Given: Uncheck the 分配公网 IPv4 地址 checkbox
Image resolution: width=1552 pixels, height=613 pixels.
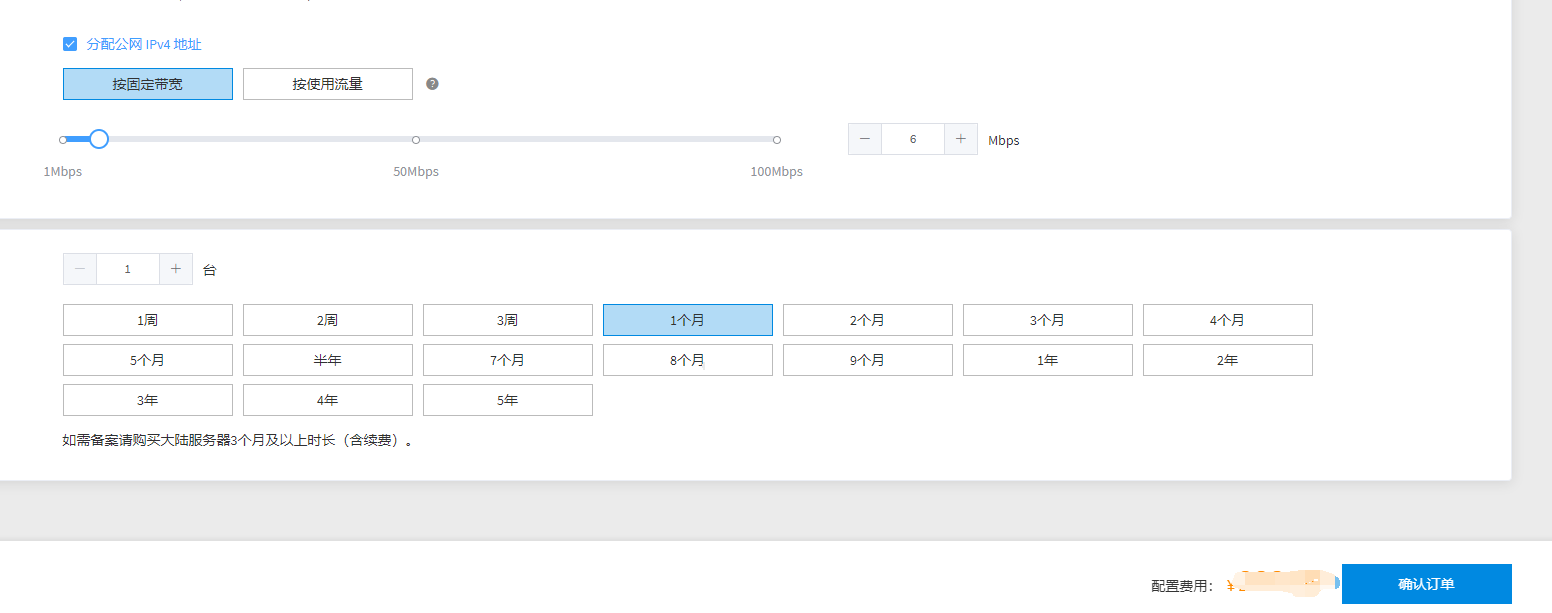Looking at the screenshot, I should point(70,44).
